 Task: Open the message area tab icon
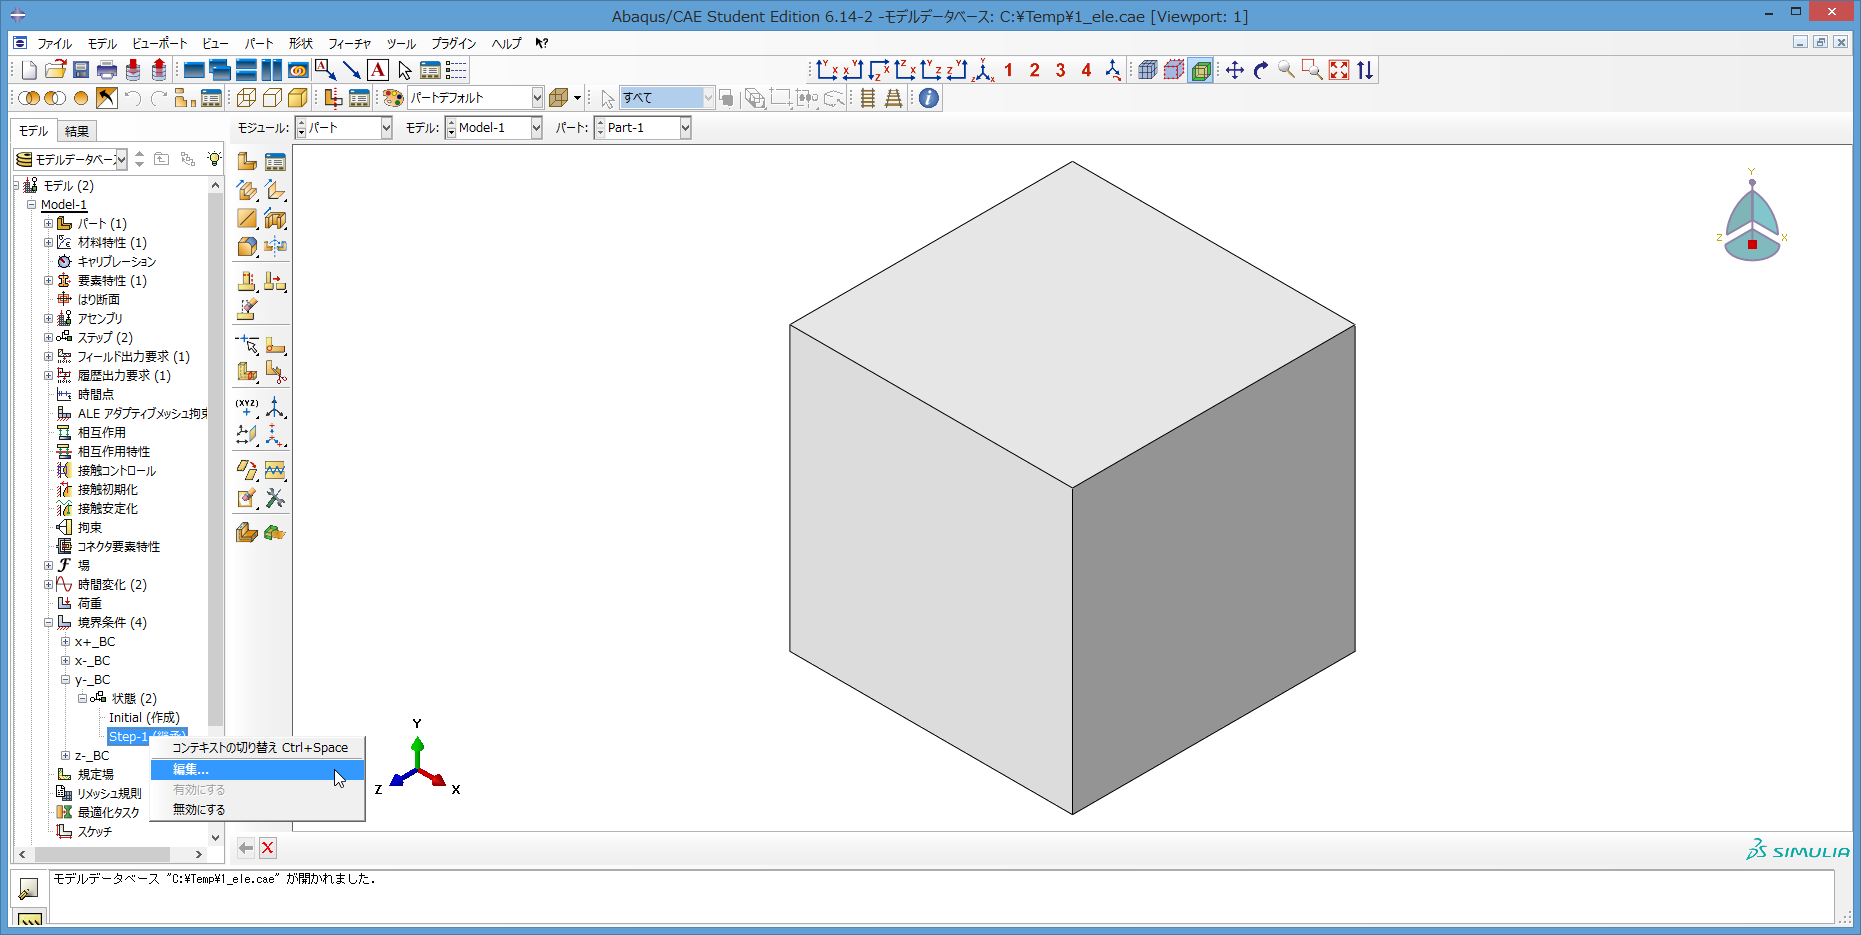[x=29, y=888]
